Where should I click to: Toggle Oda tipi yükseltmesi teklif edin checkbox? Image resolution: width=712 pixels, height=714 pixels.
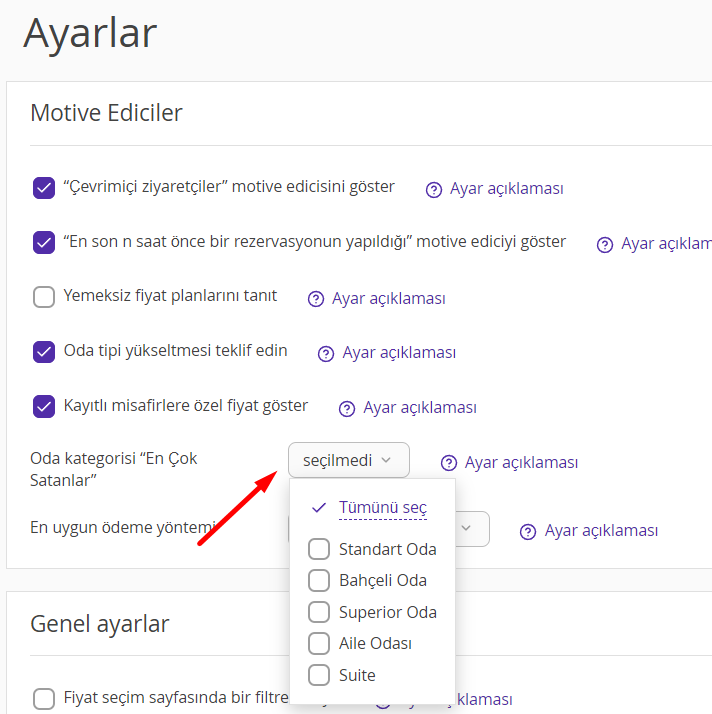44,352
